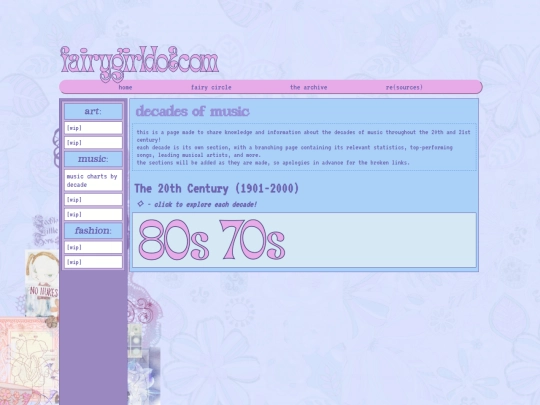Open second [wip] link under fashion
Screen dimensions: 540x405
pyautogui.click(x=93, y=262)
